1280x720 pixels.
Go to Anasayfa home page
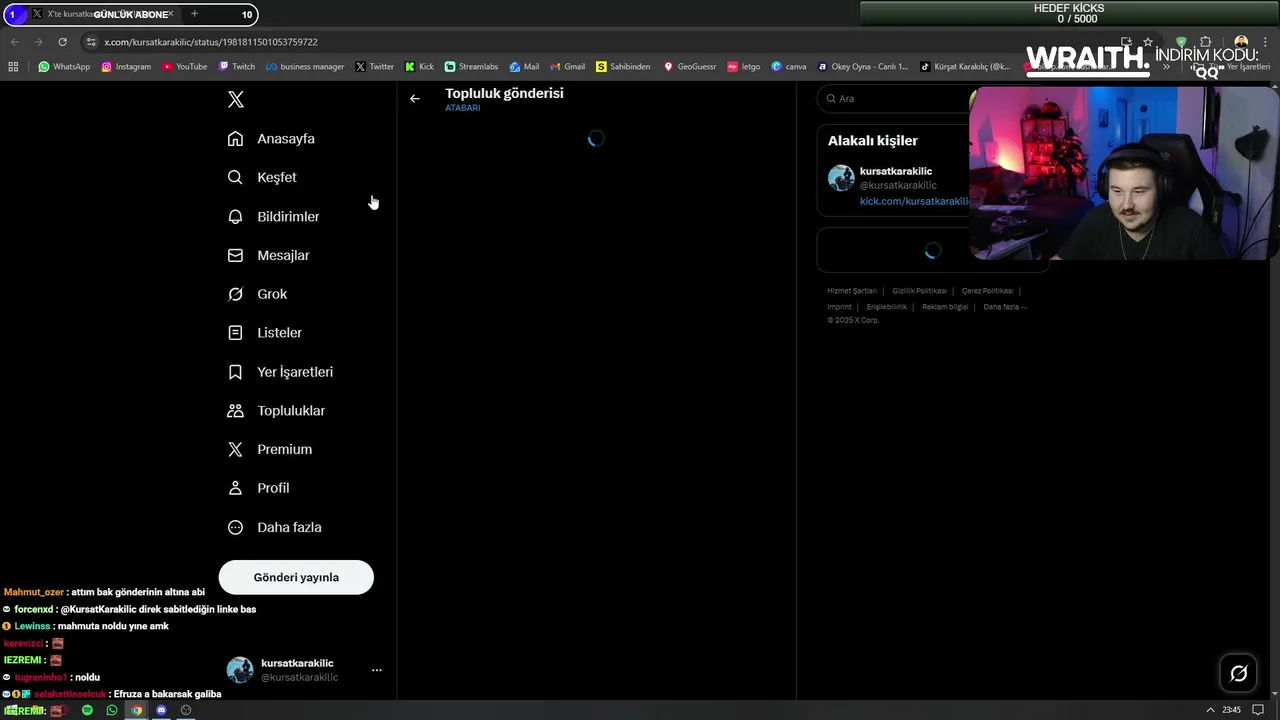pyautogui.click(x=271, y=139)
